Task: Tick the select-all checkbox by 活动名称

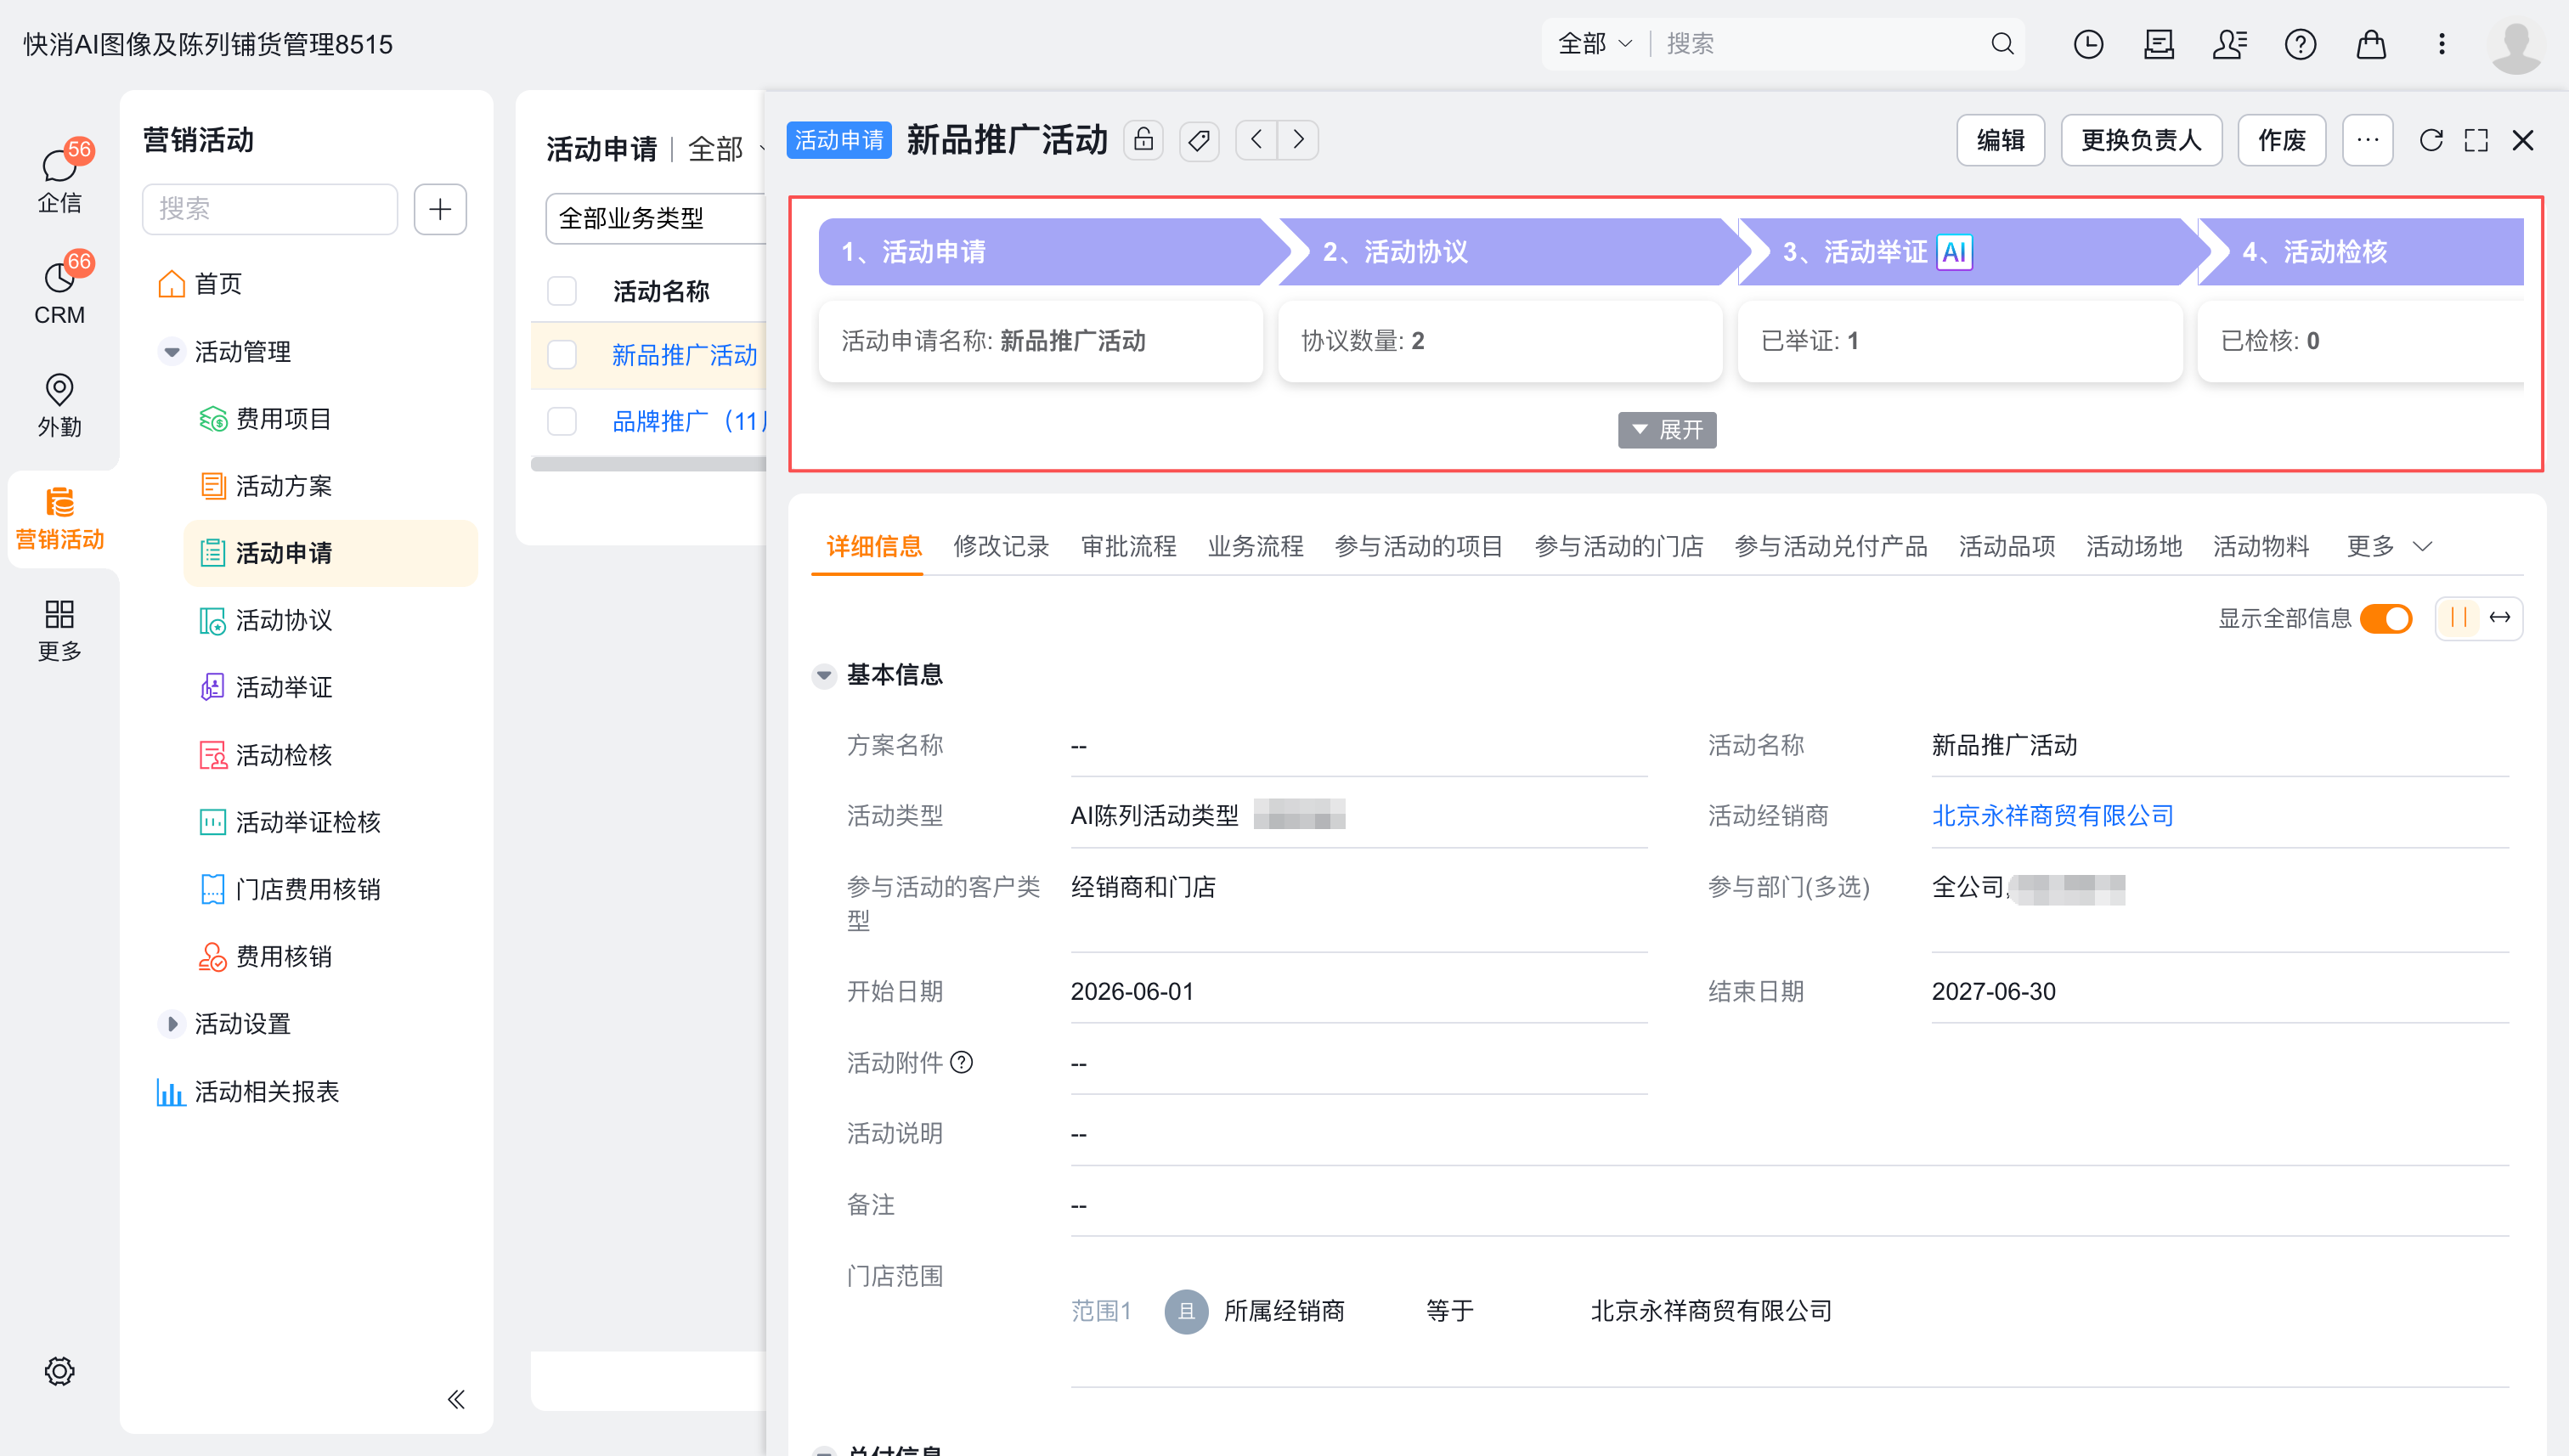Action: click(x=562, y=291)
